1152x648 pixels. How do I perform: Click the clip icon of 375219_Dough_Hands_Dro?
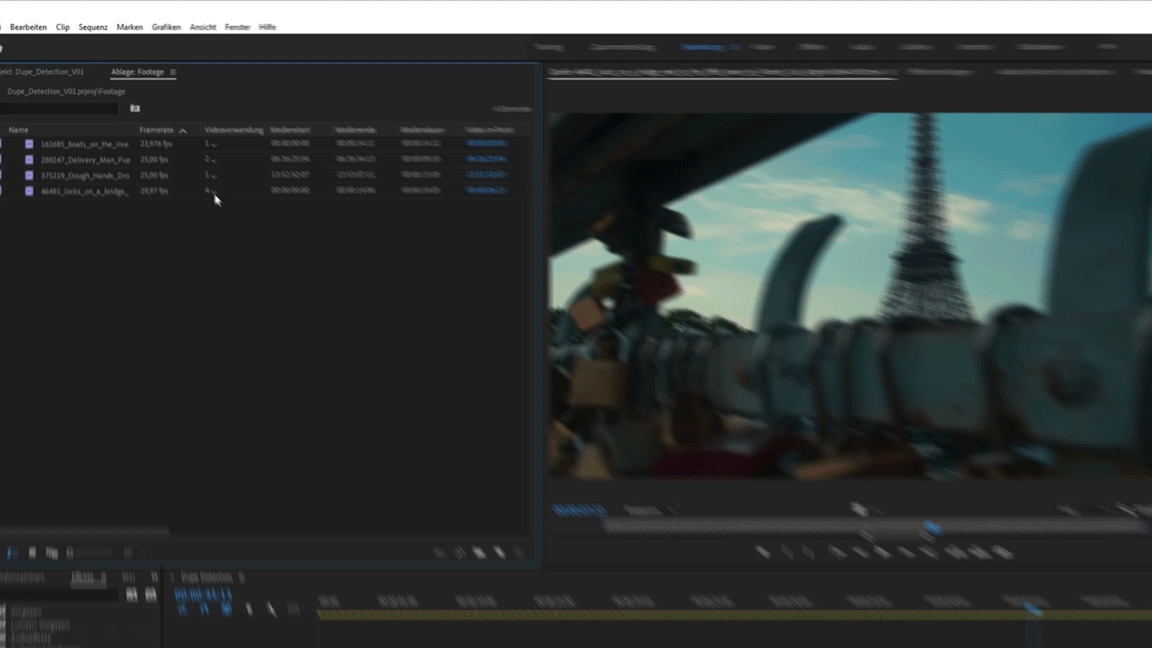(x=29, y=175)
